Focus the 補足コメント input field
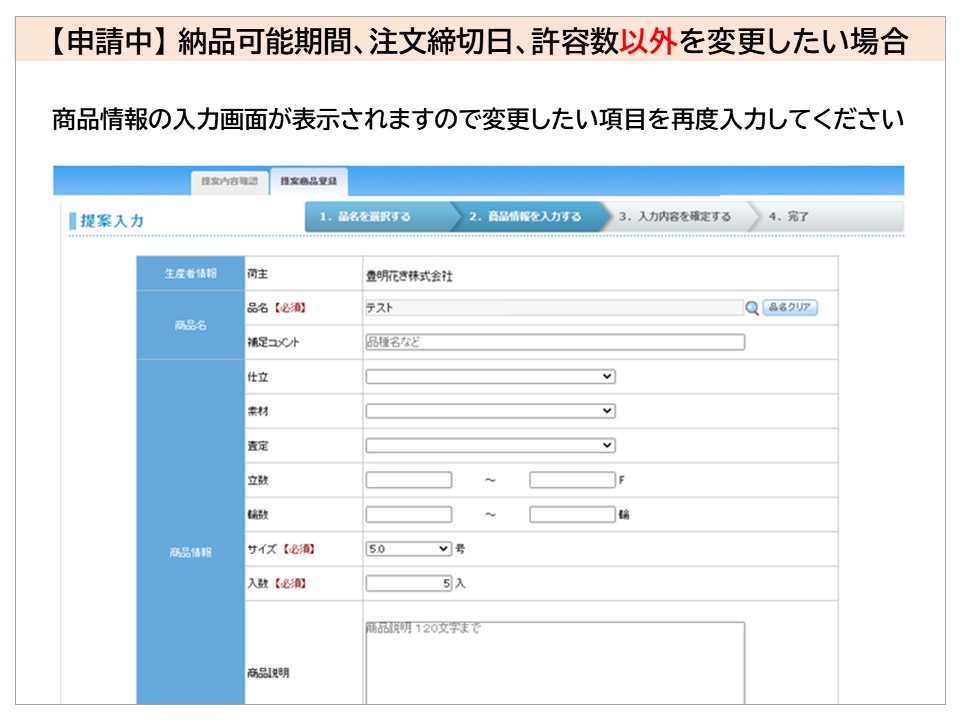Viewport: 960px width, 720px height. click(x=555, y=342)
